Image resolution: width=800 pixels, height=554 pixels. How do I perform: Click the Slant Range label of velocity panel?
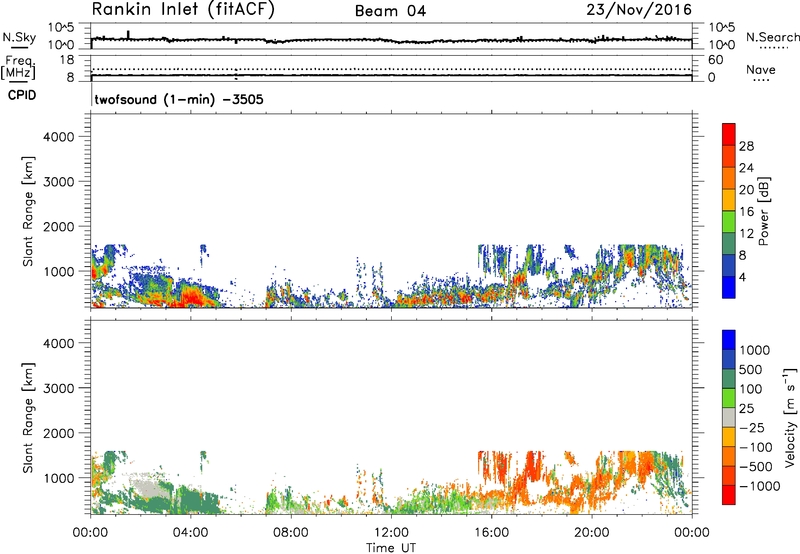(28, 418)
